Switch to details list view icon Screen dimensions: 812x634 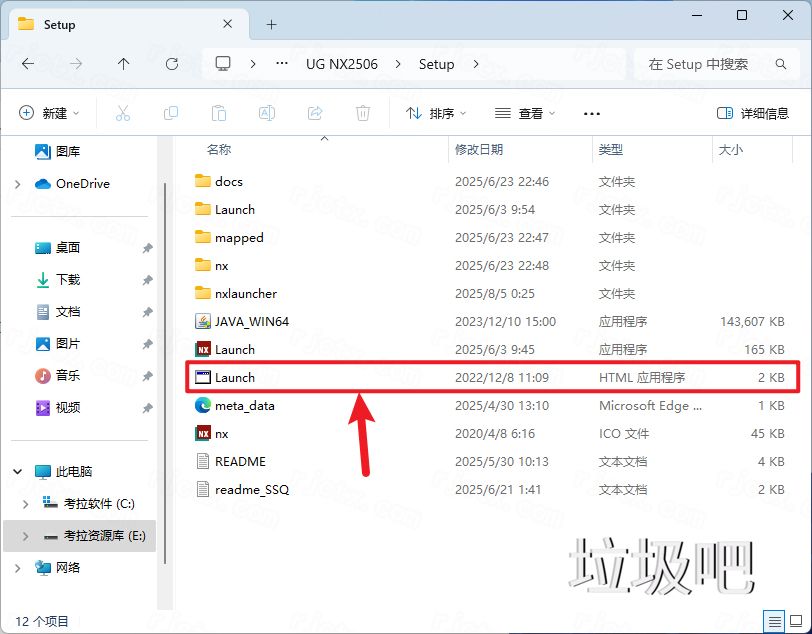pyautogui.click(x=773, y=621)
